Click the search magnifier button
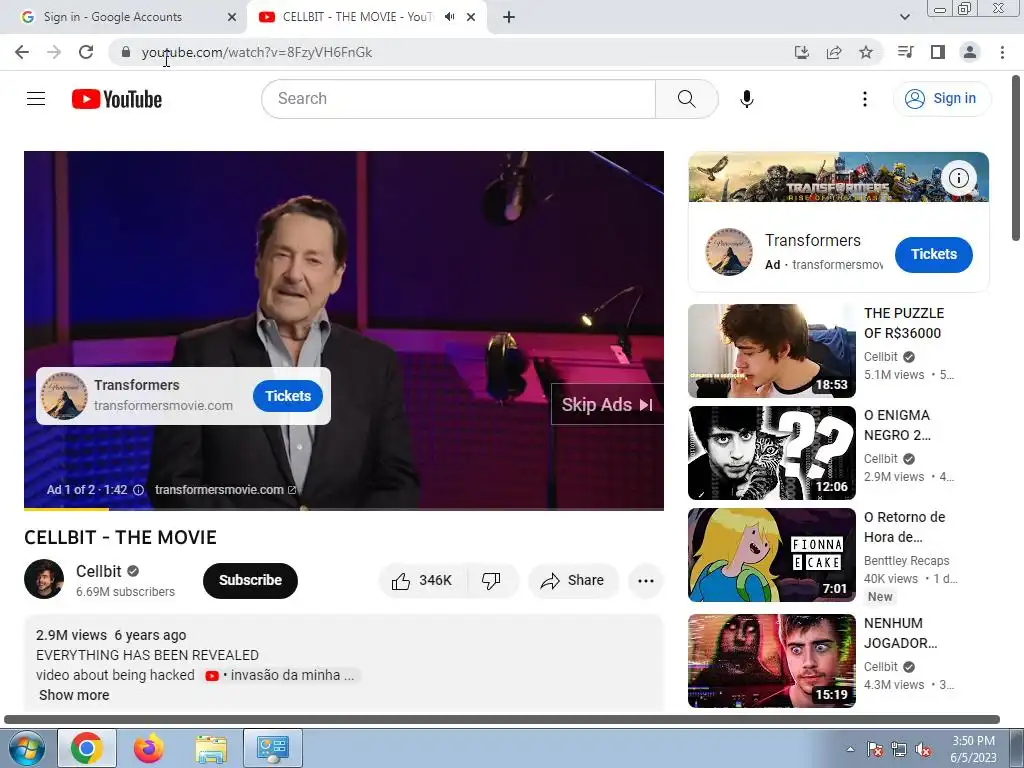The height and width of the screenshot is (768, 1024). (x=686, y=99)
